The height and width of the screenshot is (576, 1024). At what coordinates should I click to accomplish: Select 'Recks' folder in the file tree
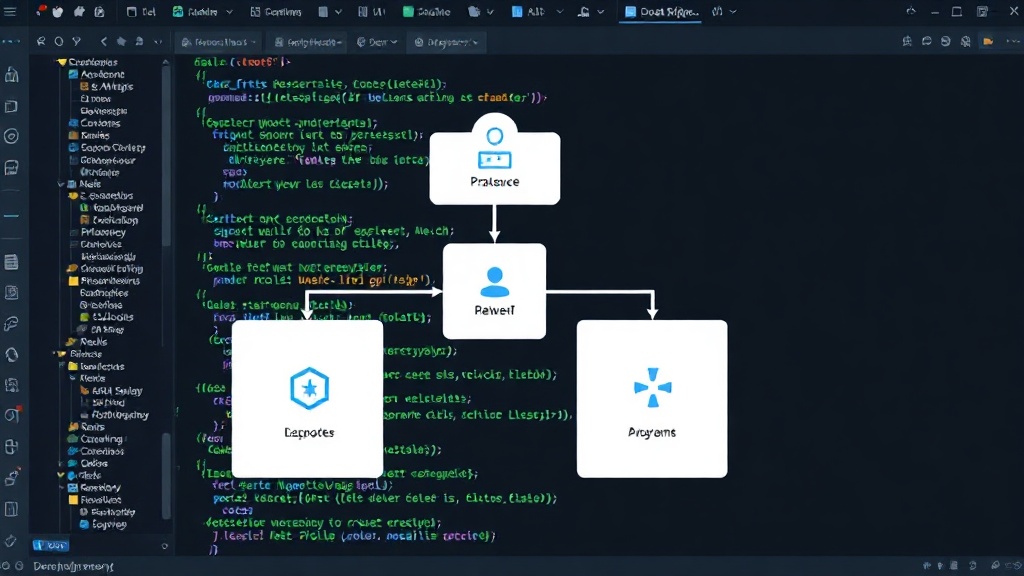click(93, 342)
